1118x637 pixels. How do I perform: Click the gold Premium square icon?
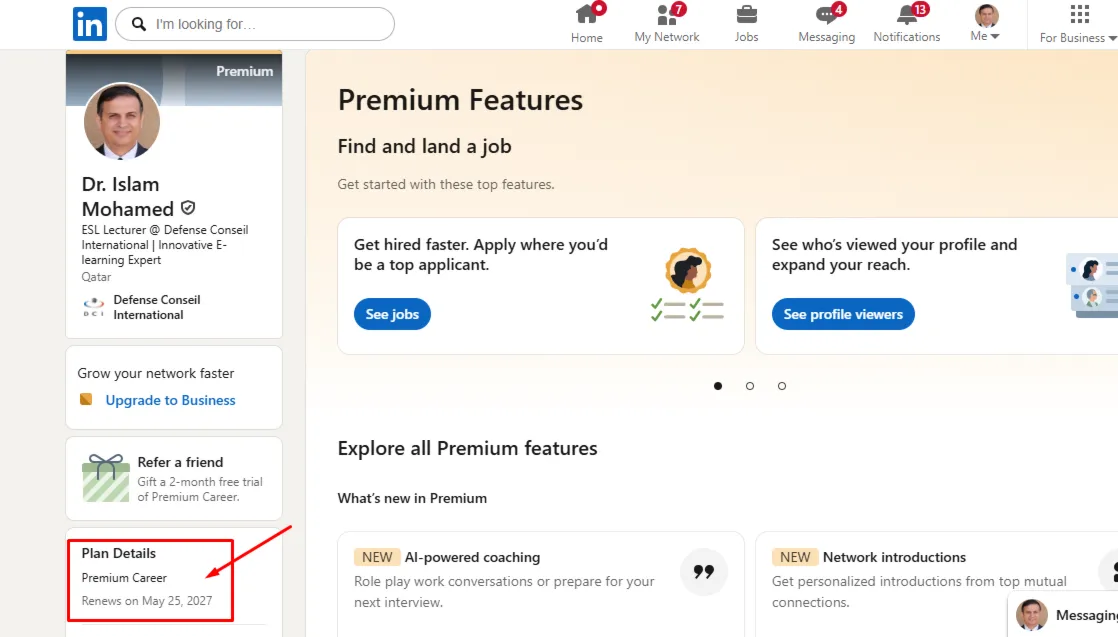point(86,399)
